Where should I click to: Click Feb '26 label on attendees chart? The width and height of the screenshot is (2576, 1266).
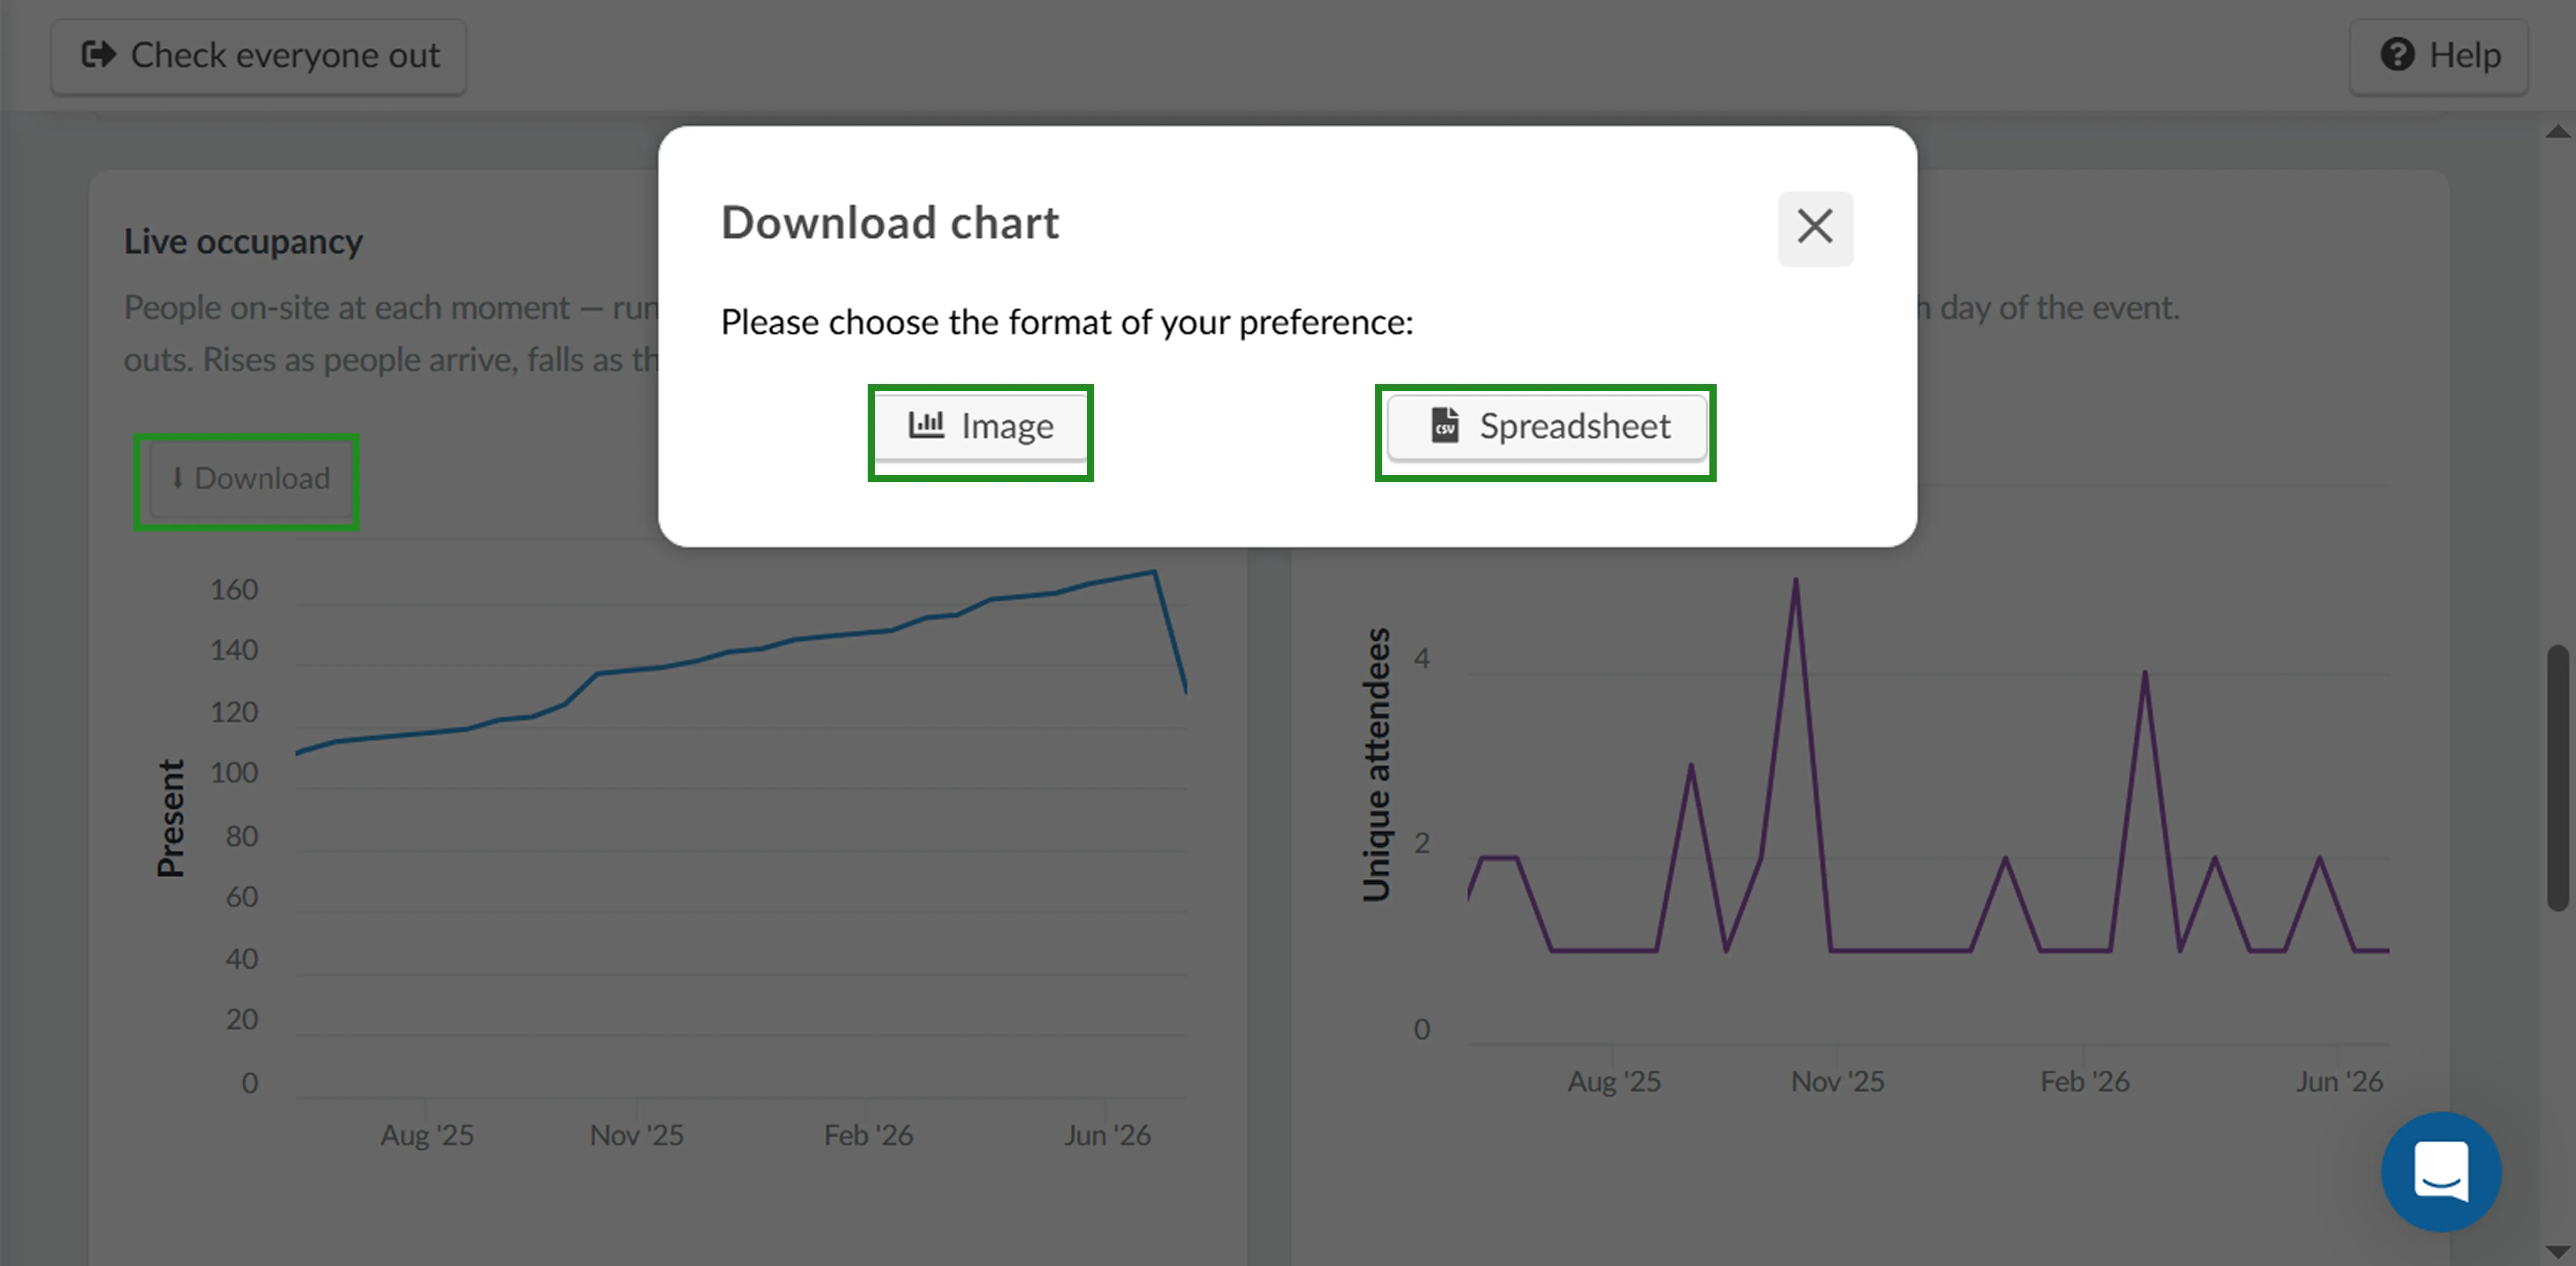(x=2085, y=1082)
